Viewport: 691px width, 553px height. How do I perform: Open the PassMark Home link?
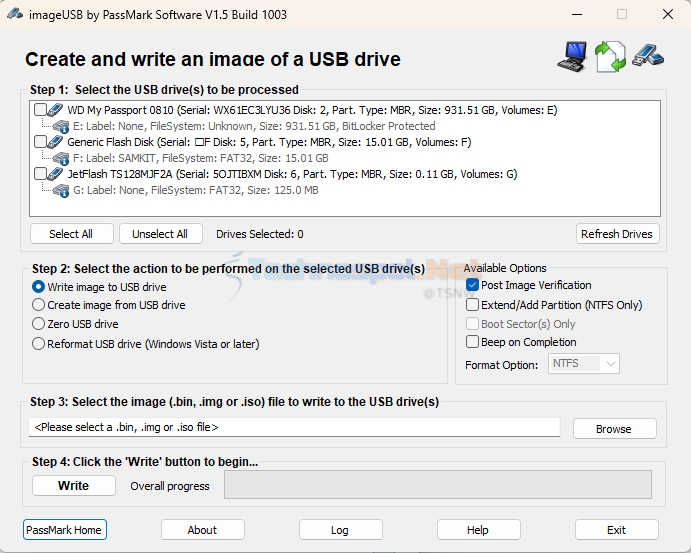pyautogui.click(x=64, y=530)
